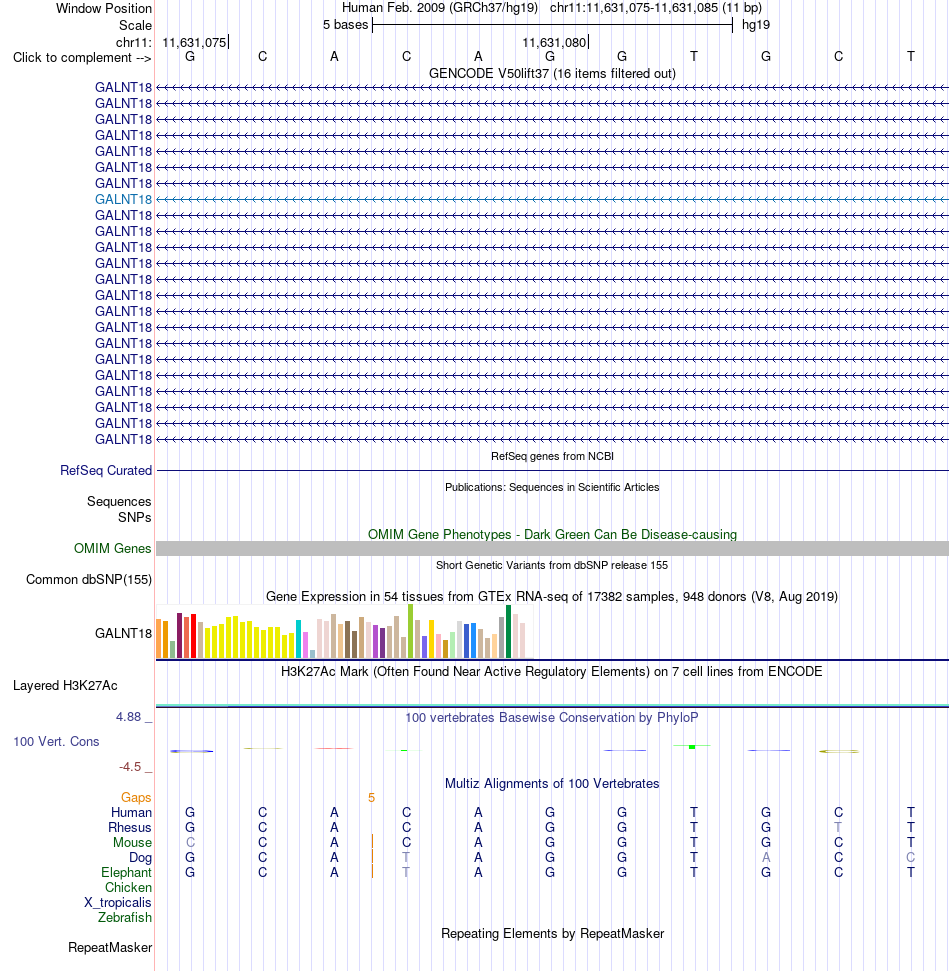Click the Multiz Alignments of 100 Vertebrates title
Image resolution: width=950 pixels, height=971 pixels.
pos(552,783)
